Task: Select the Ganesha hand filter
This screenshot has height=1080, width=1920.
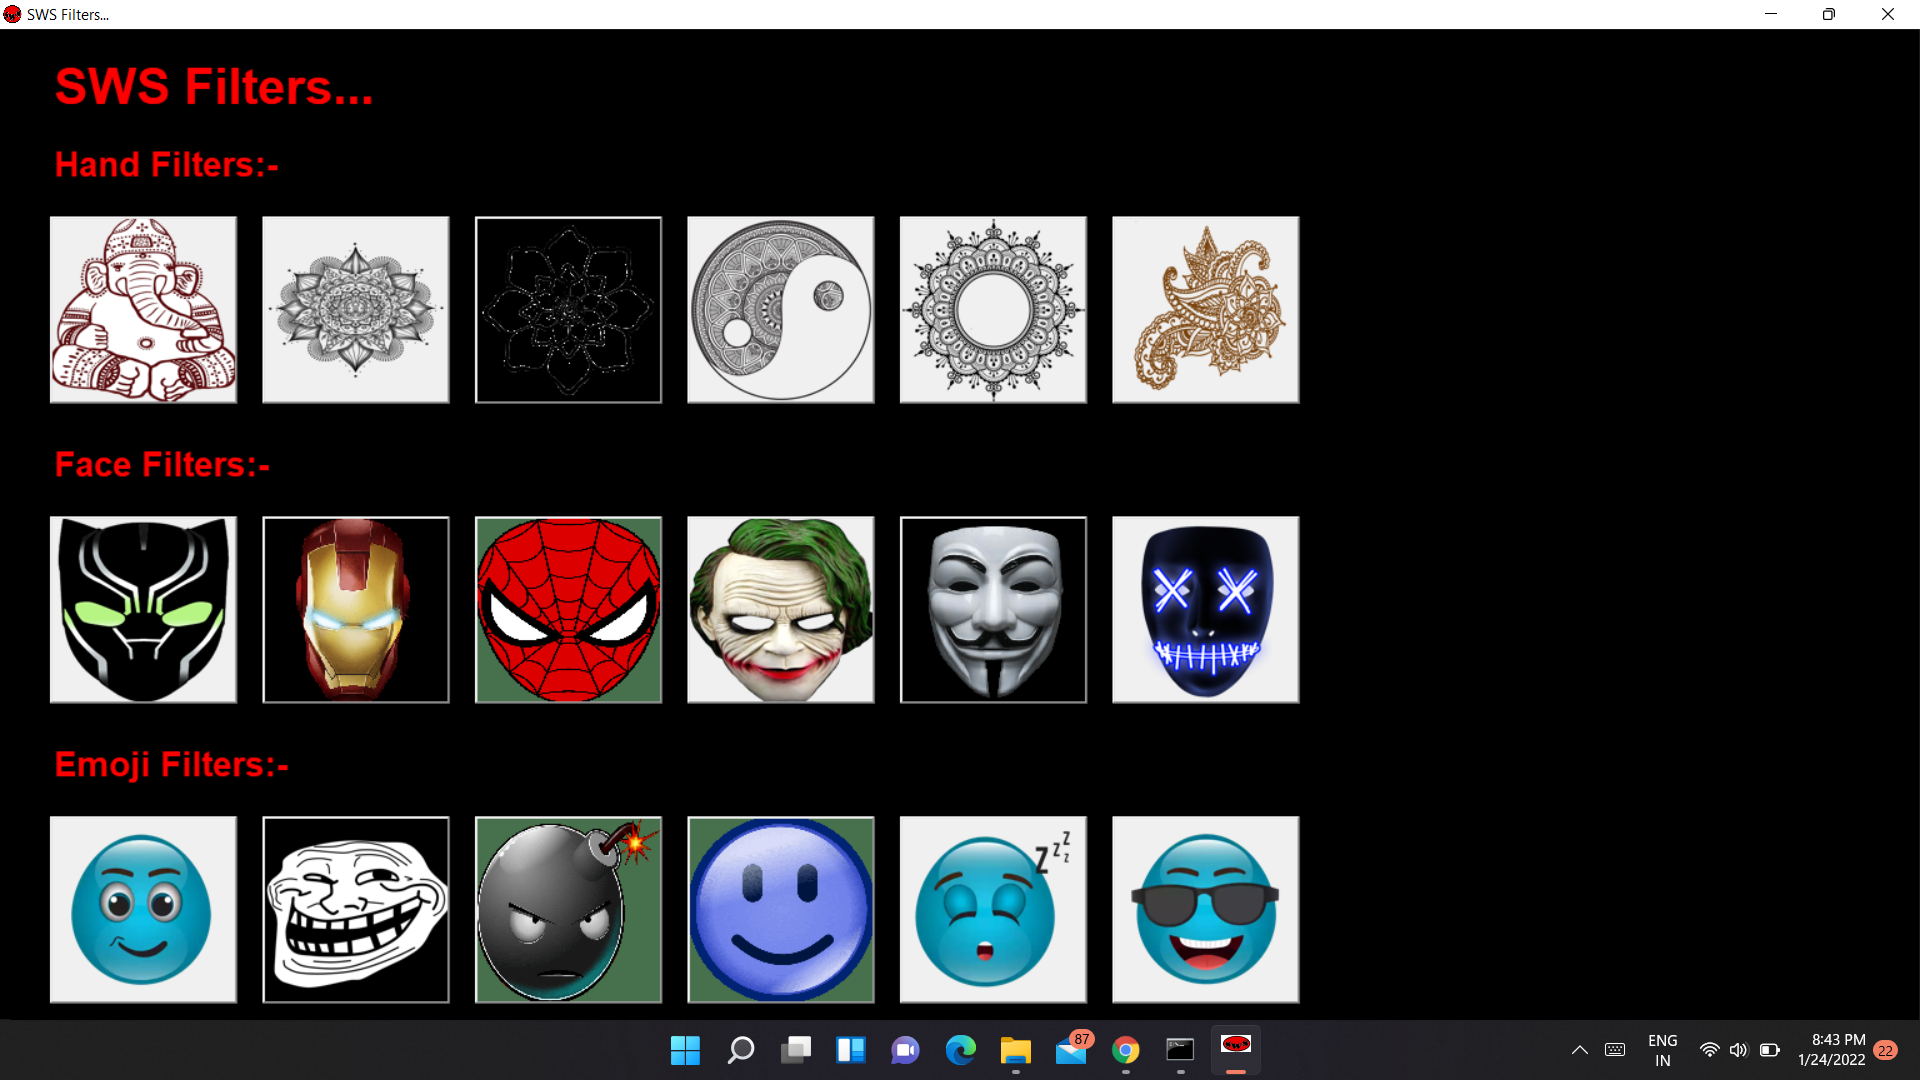Action: point(143,310)
